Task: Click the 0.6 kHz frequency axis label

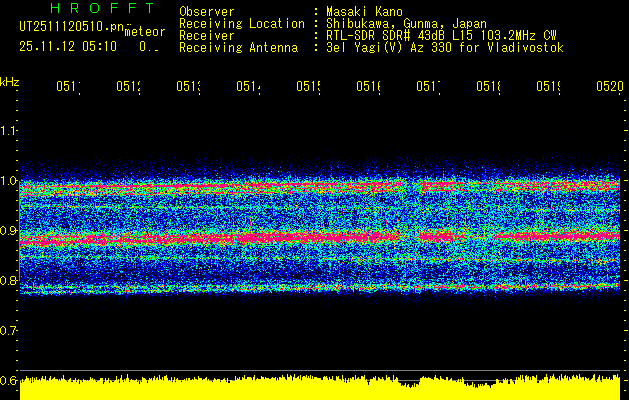Action: point(8,380)
